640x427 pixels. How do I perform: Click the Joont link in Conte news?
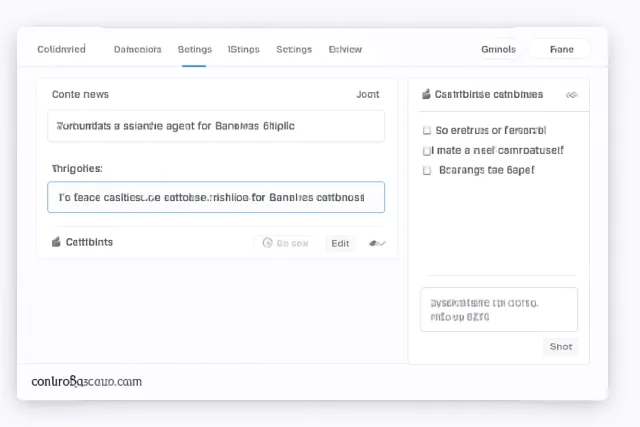pos(368,94)
